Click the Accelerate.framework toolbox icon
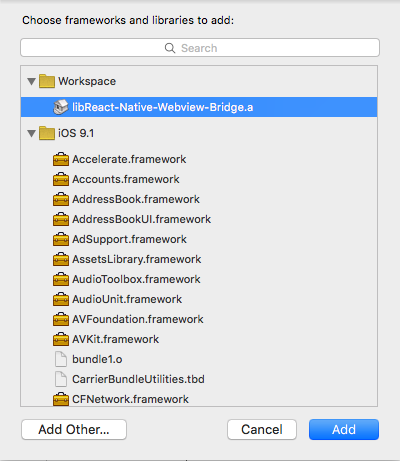The height and width of the screenshot is (461, 400). (x=61, y=159)
